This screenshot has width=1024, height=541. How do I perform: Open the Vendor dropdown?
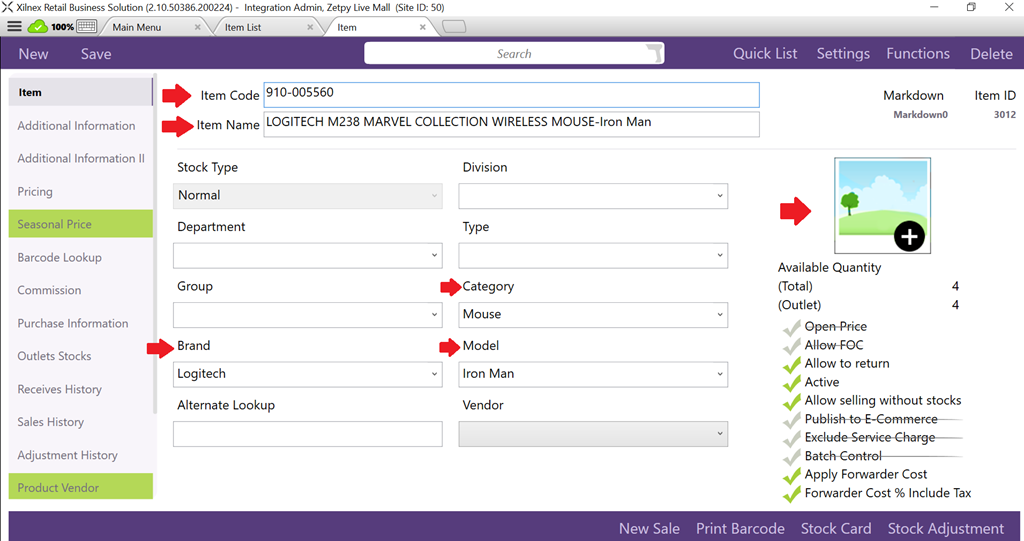[x=593, y=434]
